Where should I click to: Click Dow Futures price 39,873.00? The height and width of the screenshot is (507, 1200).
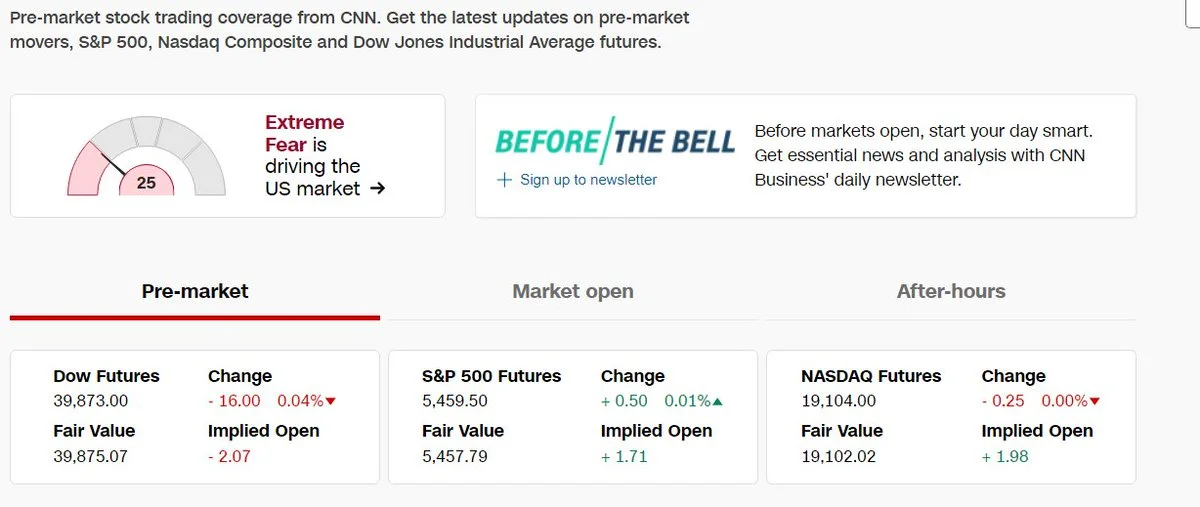click(x=90, y=401)
